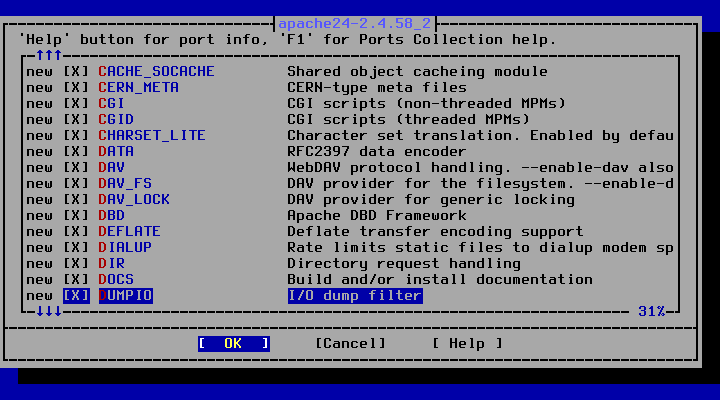Click 'Build and/or install documentation' description
Image resolution: width=720 pixels, height=400 pixels.
click(440, 279)
